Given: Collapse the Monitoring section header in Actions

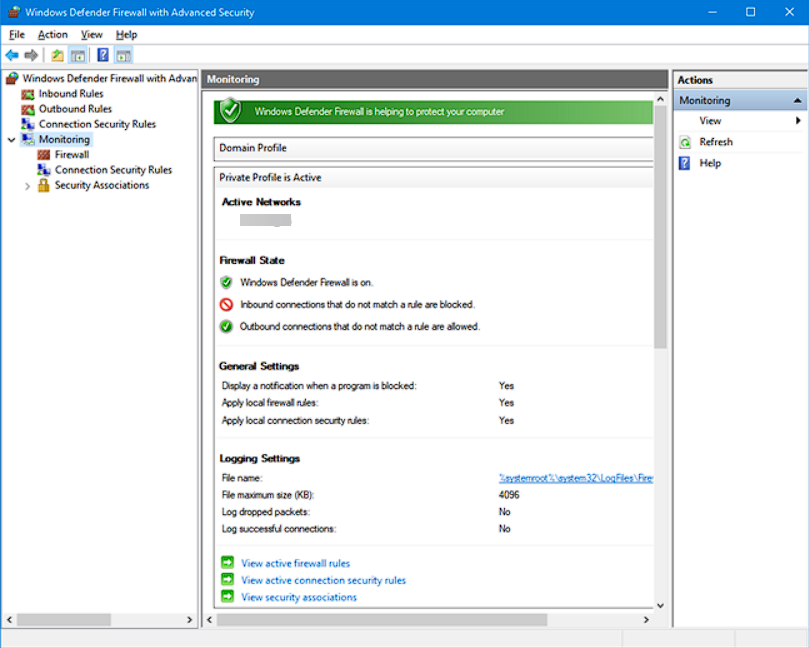Looking at the screenshot, I should [798, 101].
